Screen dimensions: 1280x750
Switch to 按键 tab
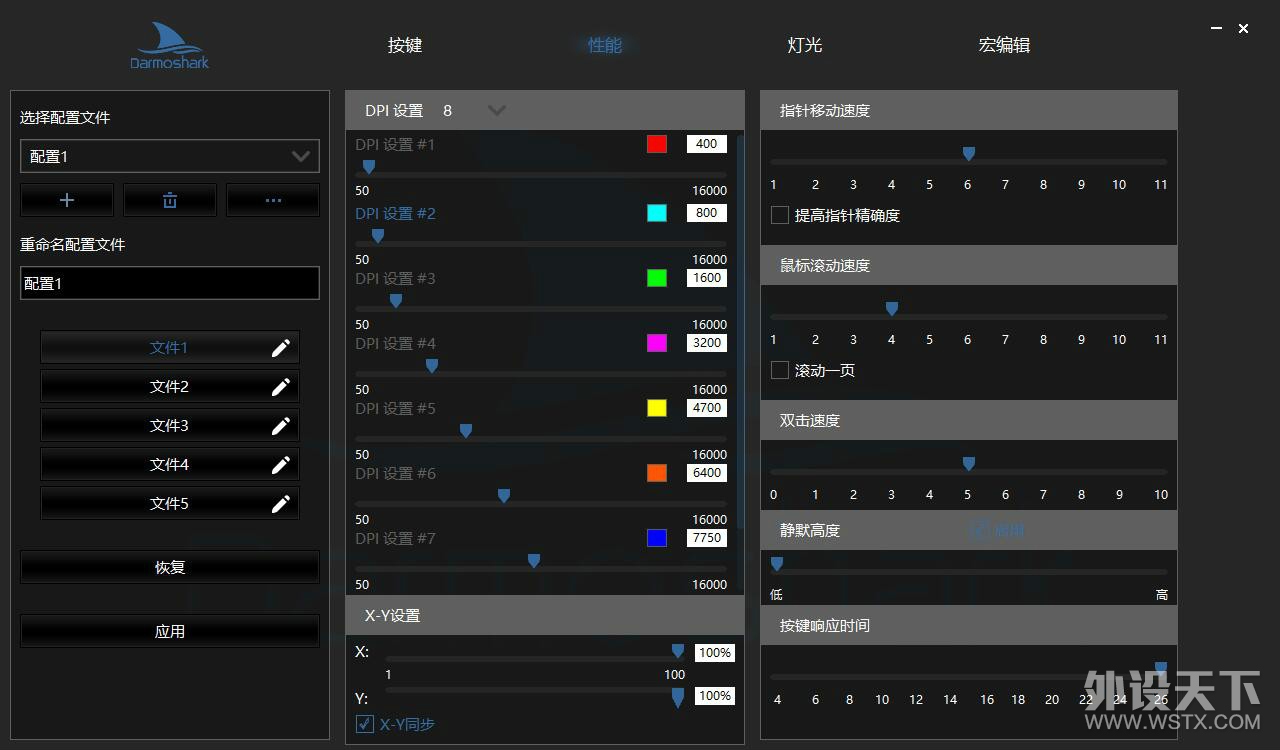point(405,45)
